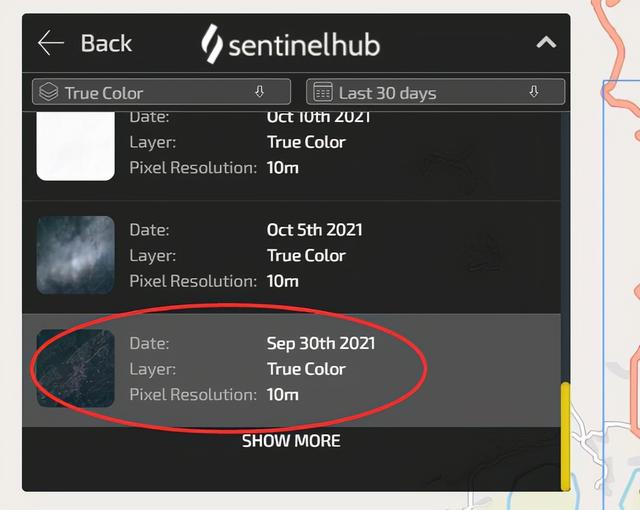
Task: Click the Back text label
Action: 106,43
